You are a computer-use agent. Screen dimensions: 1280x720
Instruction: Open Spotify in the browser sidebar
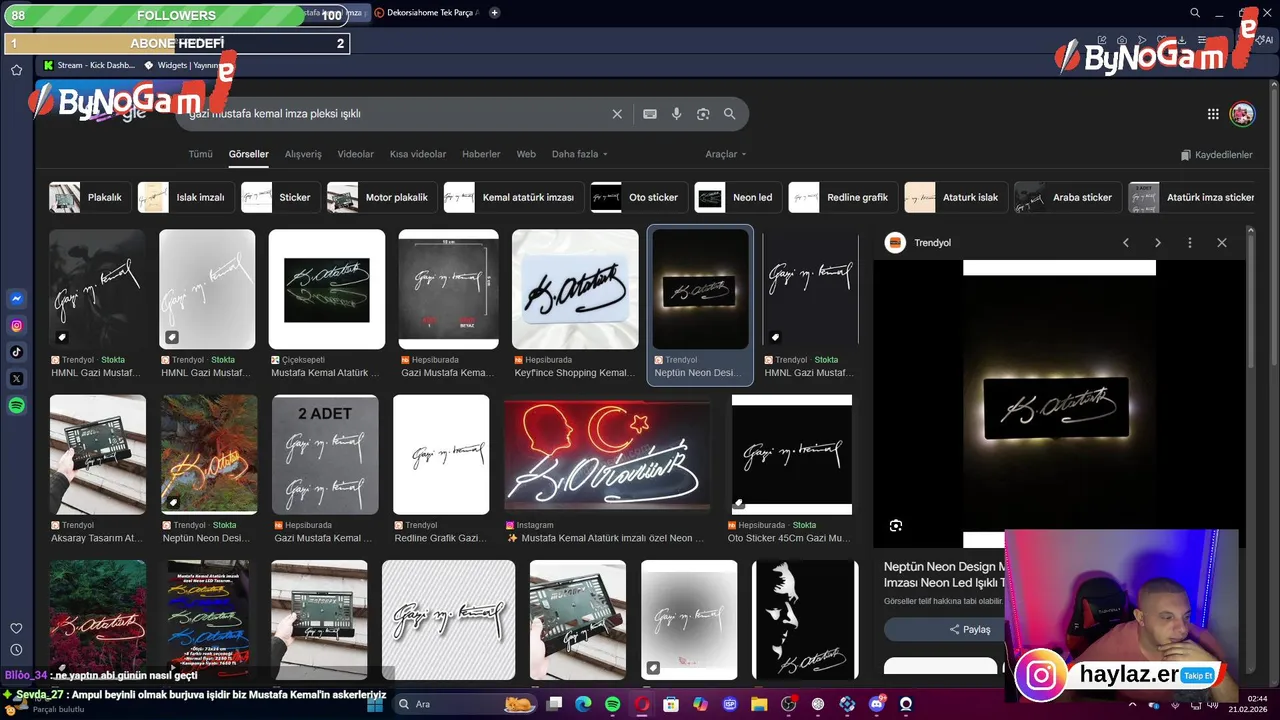[16, 405]
